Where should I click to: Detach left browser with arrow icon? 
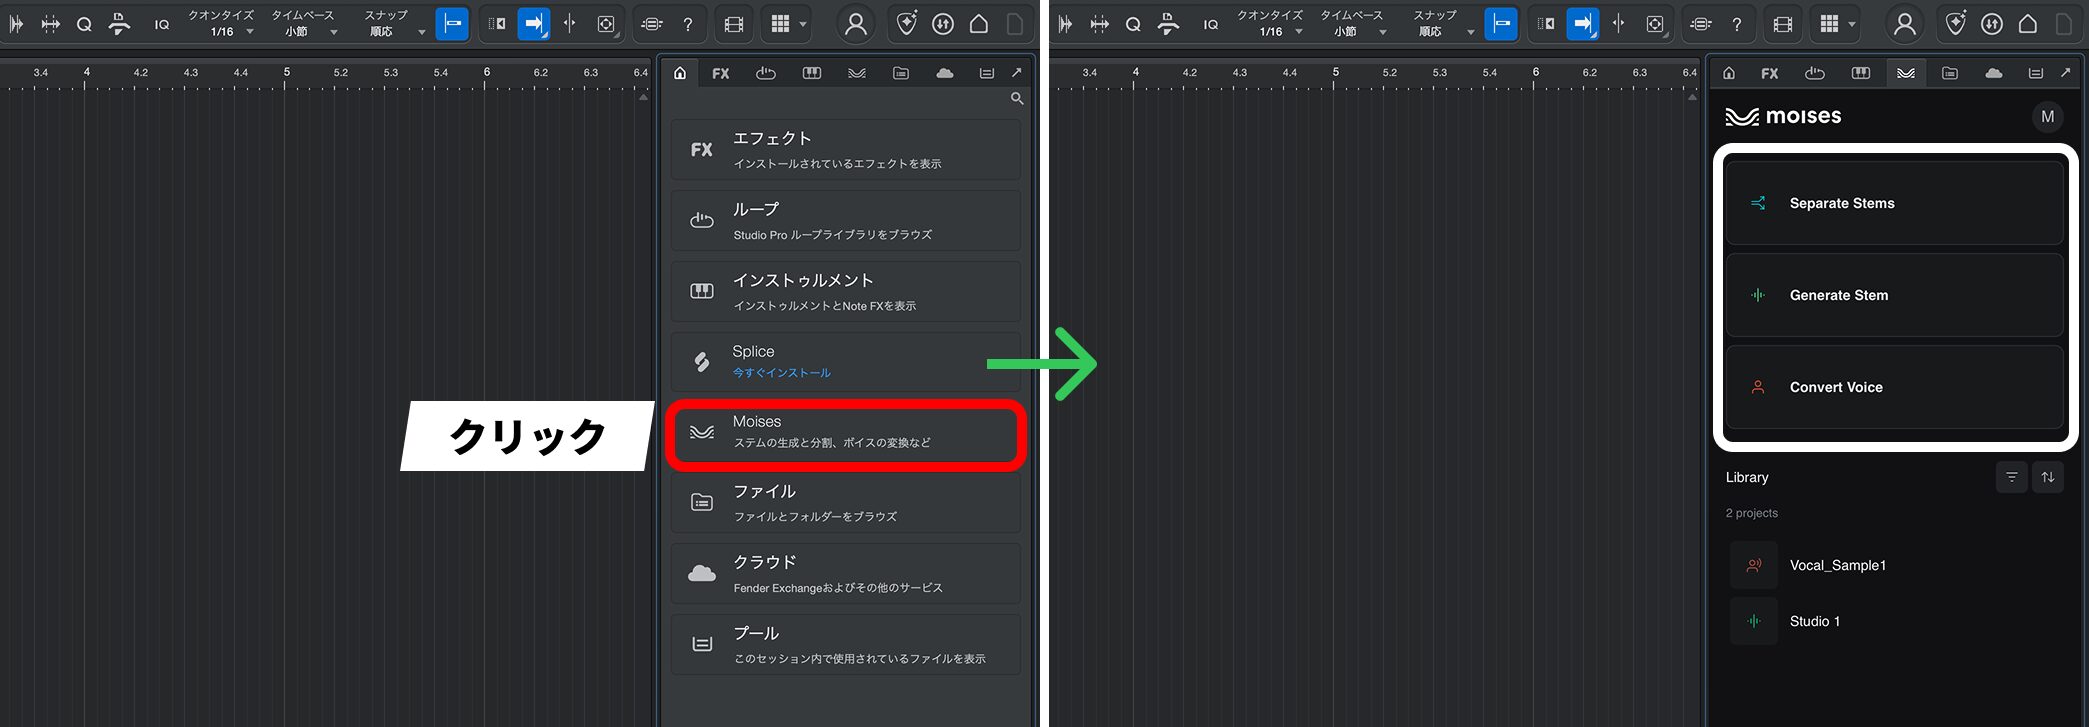pyautogui.click(x=1017, y=72)
